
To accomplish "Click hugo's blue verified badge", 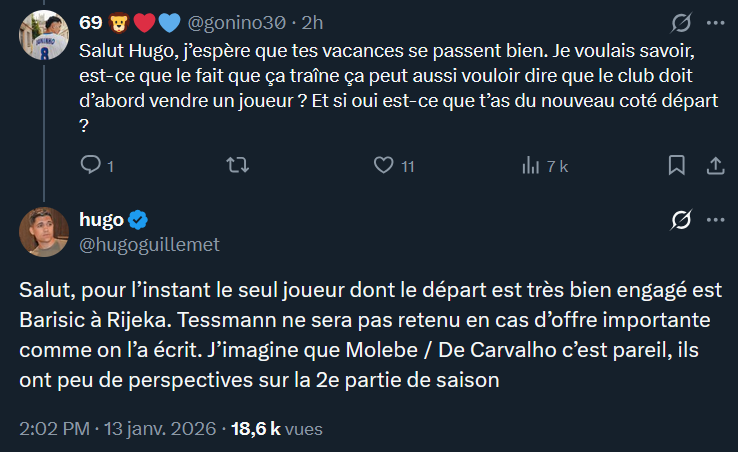I will click(x=139, y=220).
